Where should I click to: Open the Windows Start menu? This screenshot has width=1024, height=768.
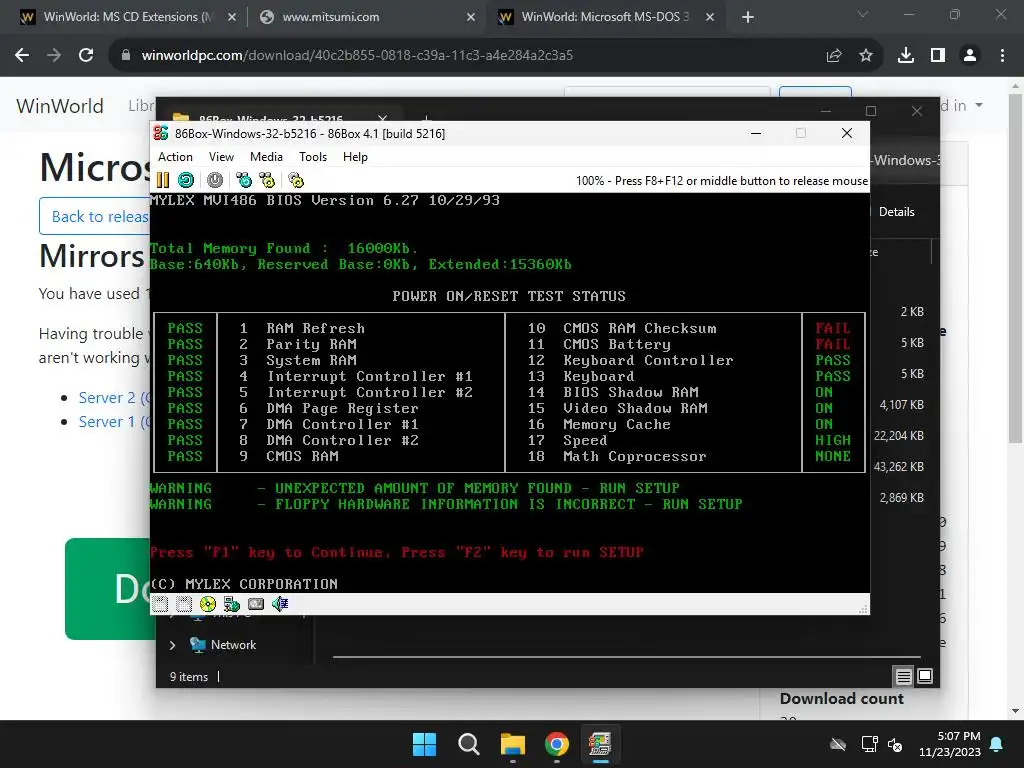[424, 744]
